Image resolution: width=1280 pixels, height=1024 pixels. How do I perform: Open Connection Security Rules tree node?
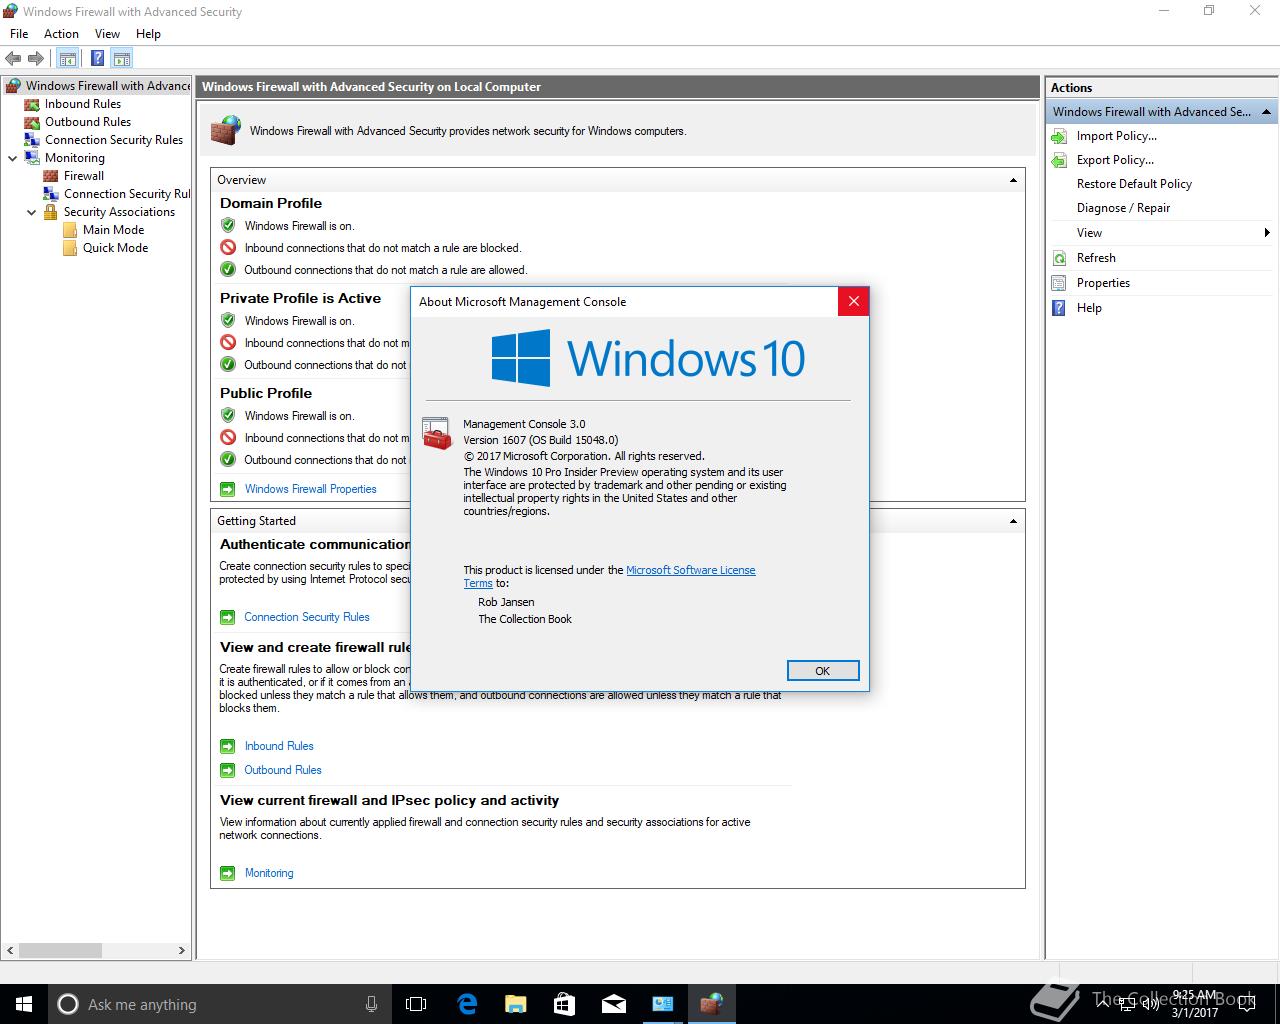click(114, 140)
